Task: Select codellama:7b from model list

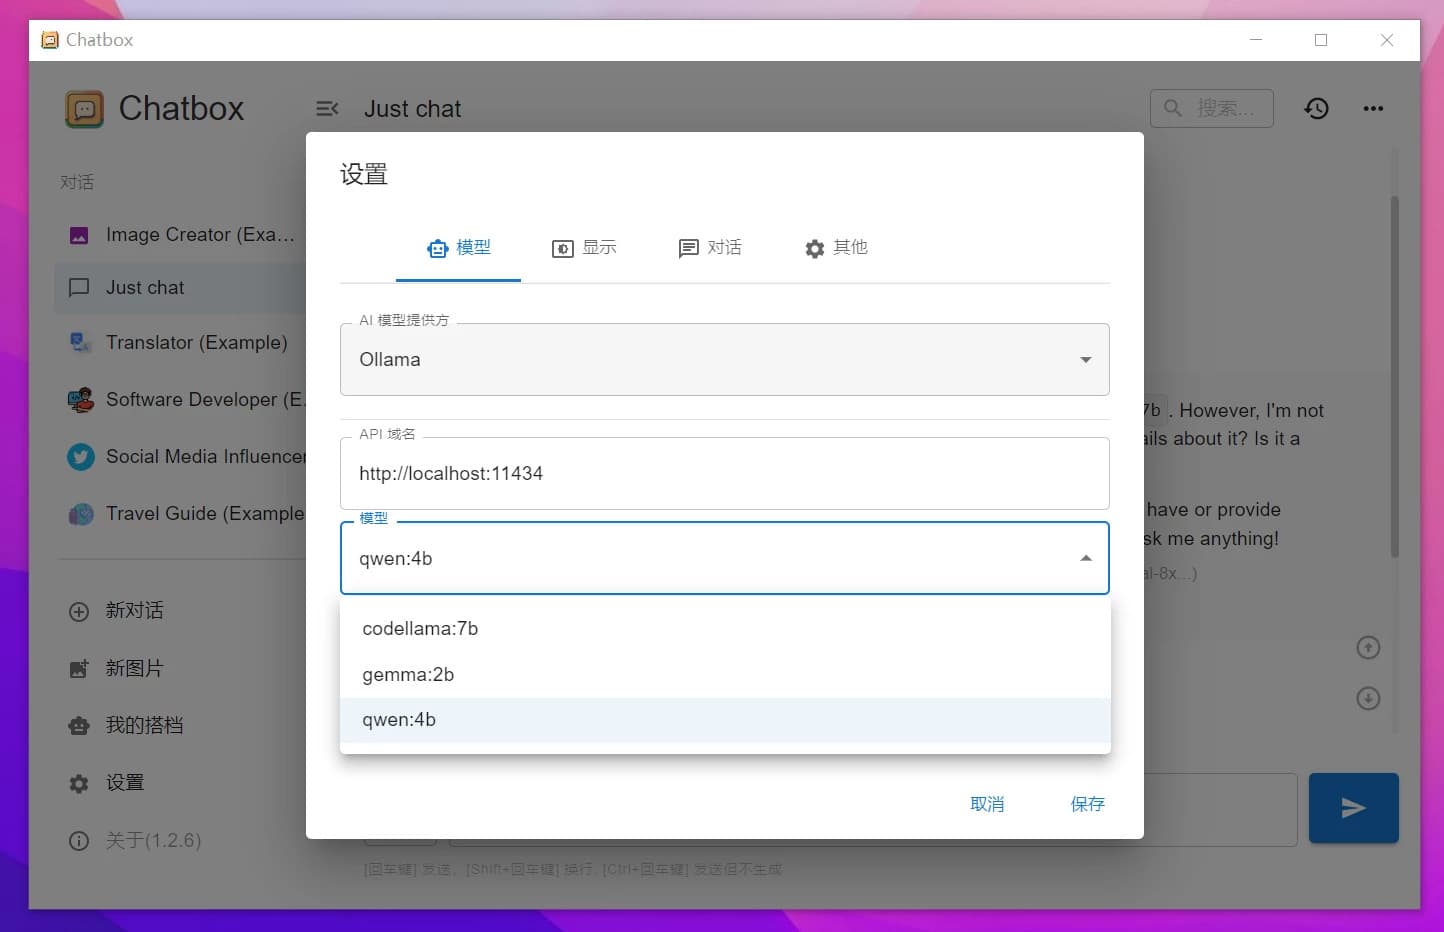Action: (x=725, y=629)
